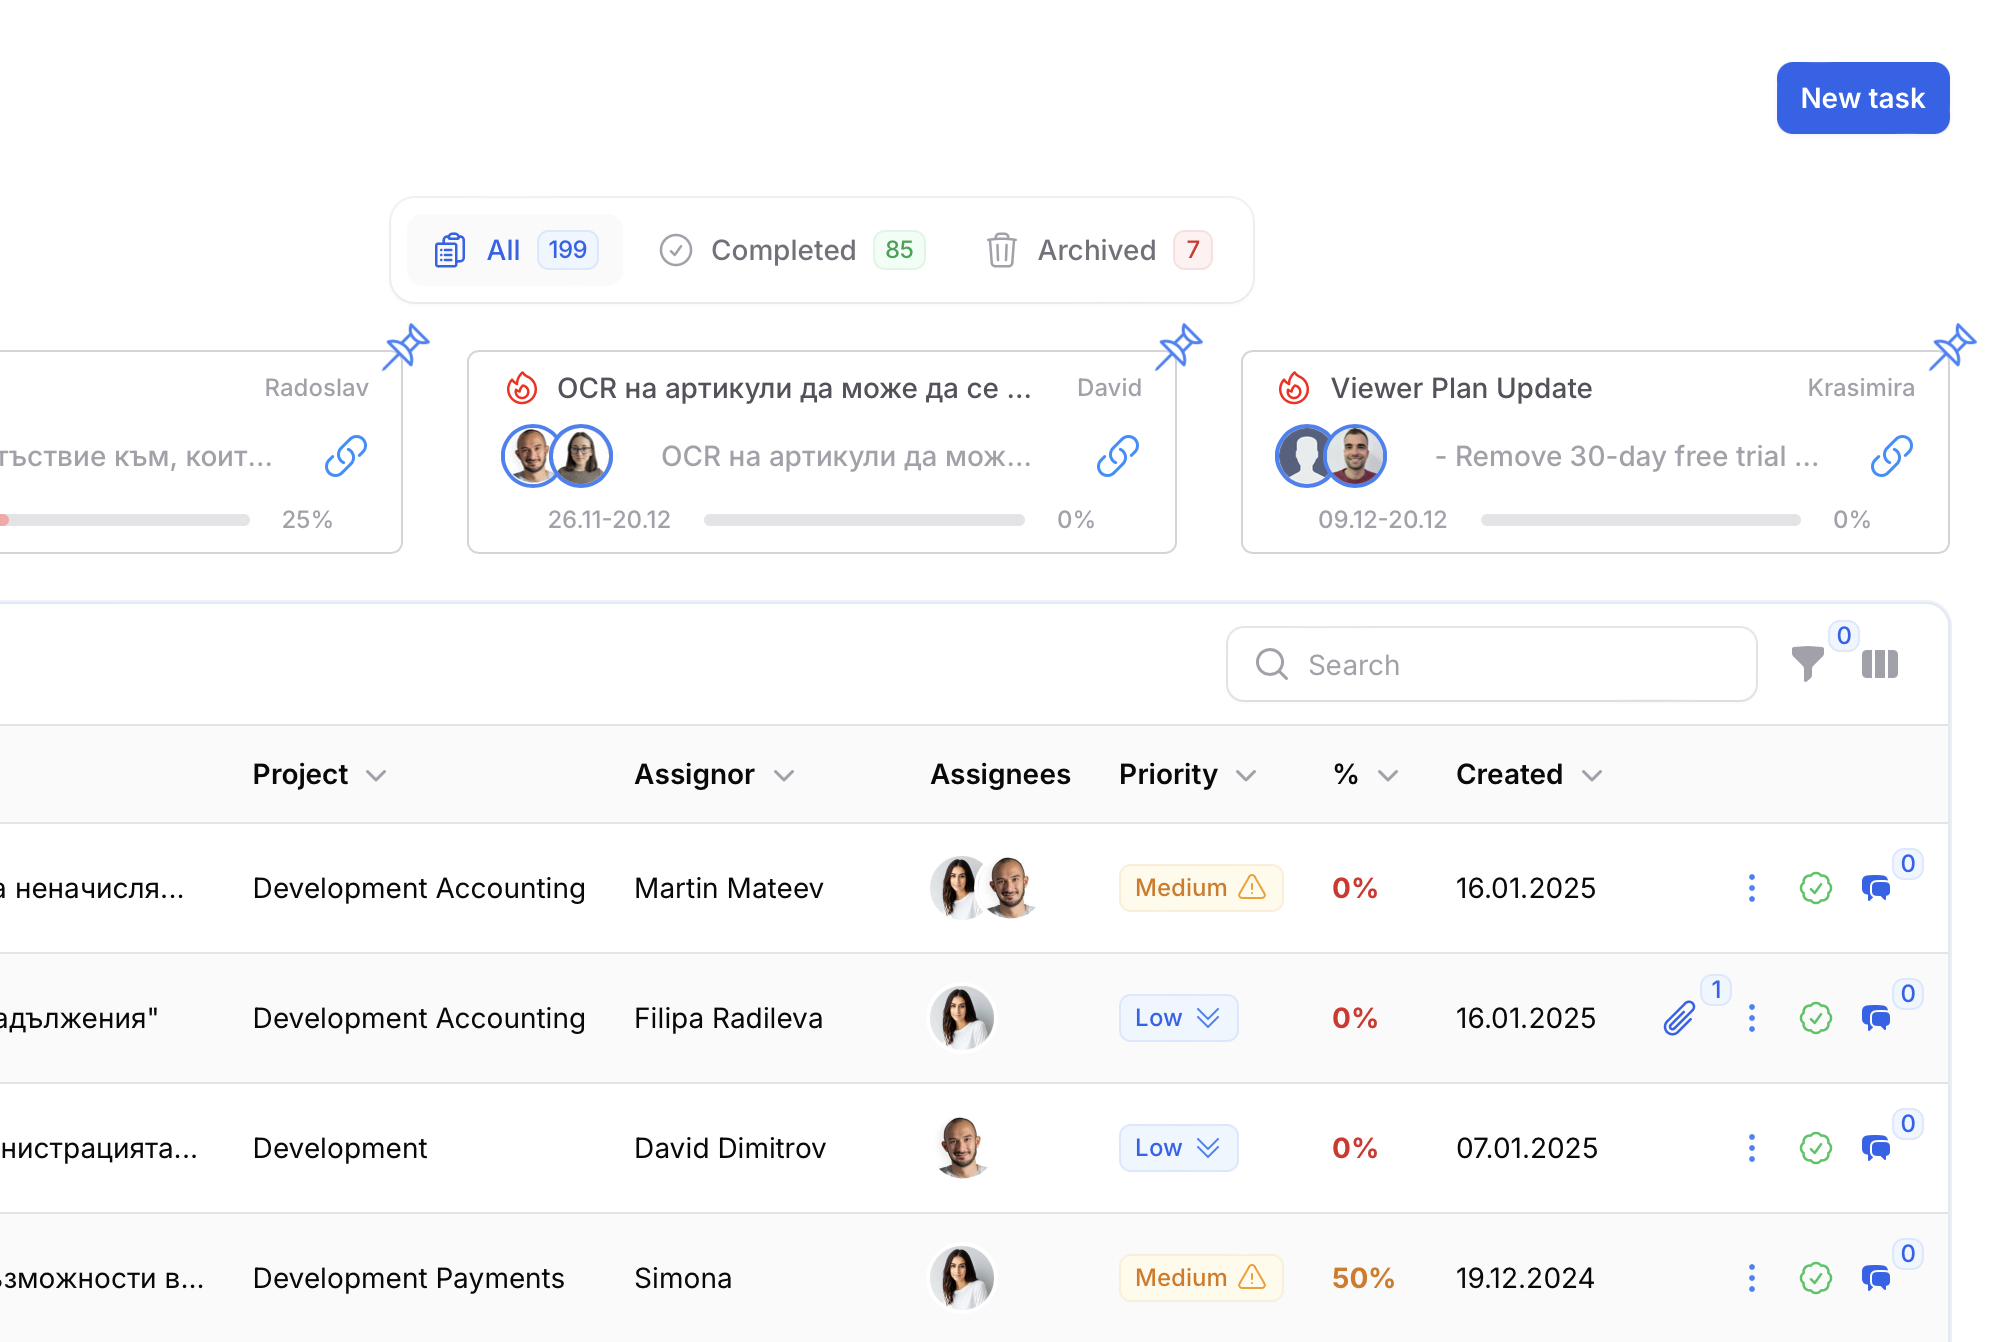Click Development Payments project cell
This screenshot has width=2002, height=1342.
408,1278
